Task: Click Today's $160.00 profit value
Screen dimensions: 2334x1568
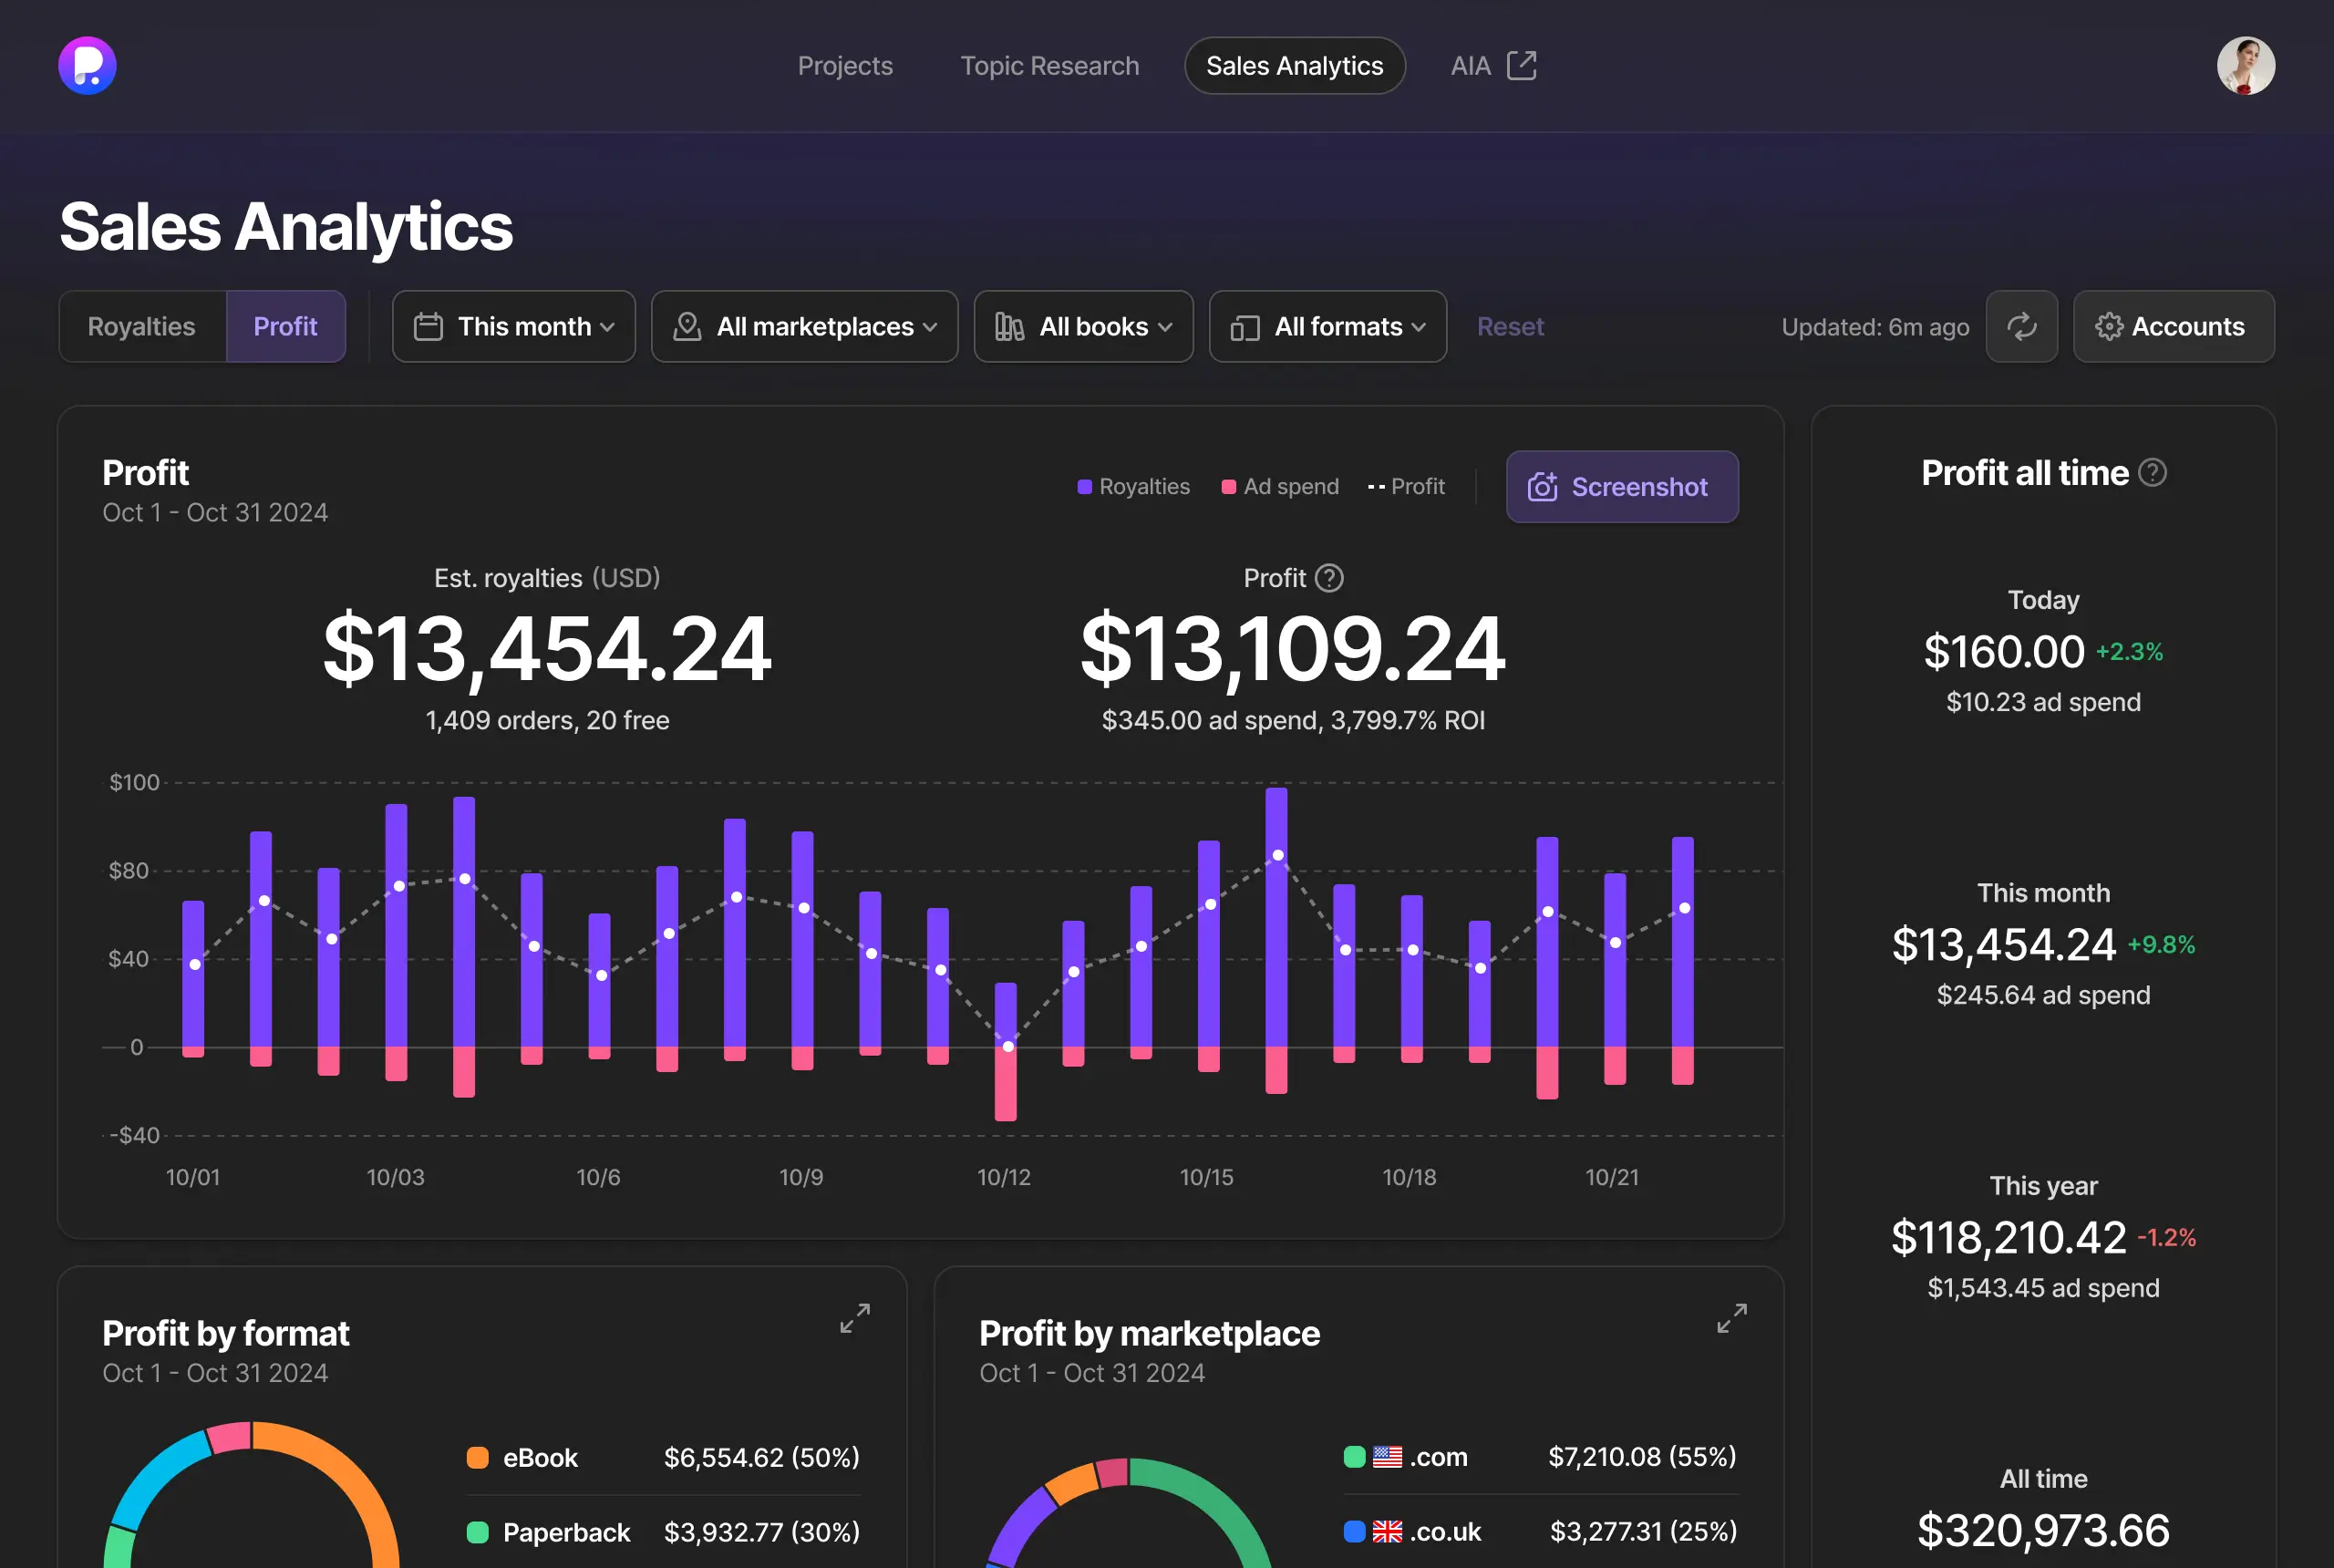Action: pos(2004,651)
